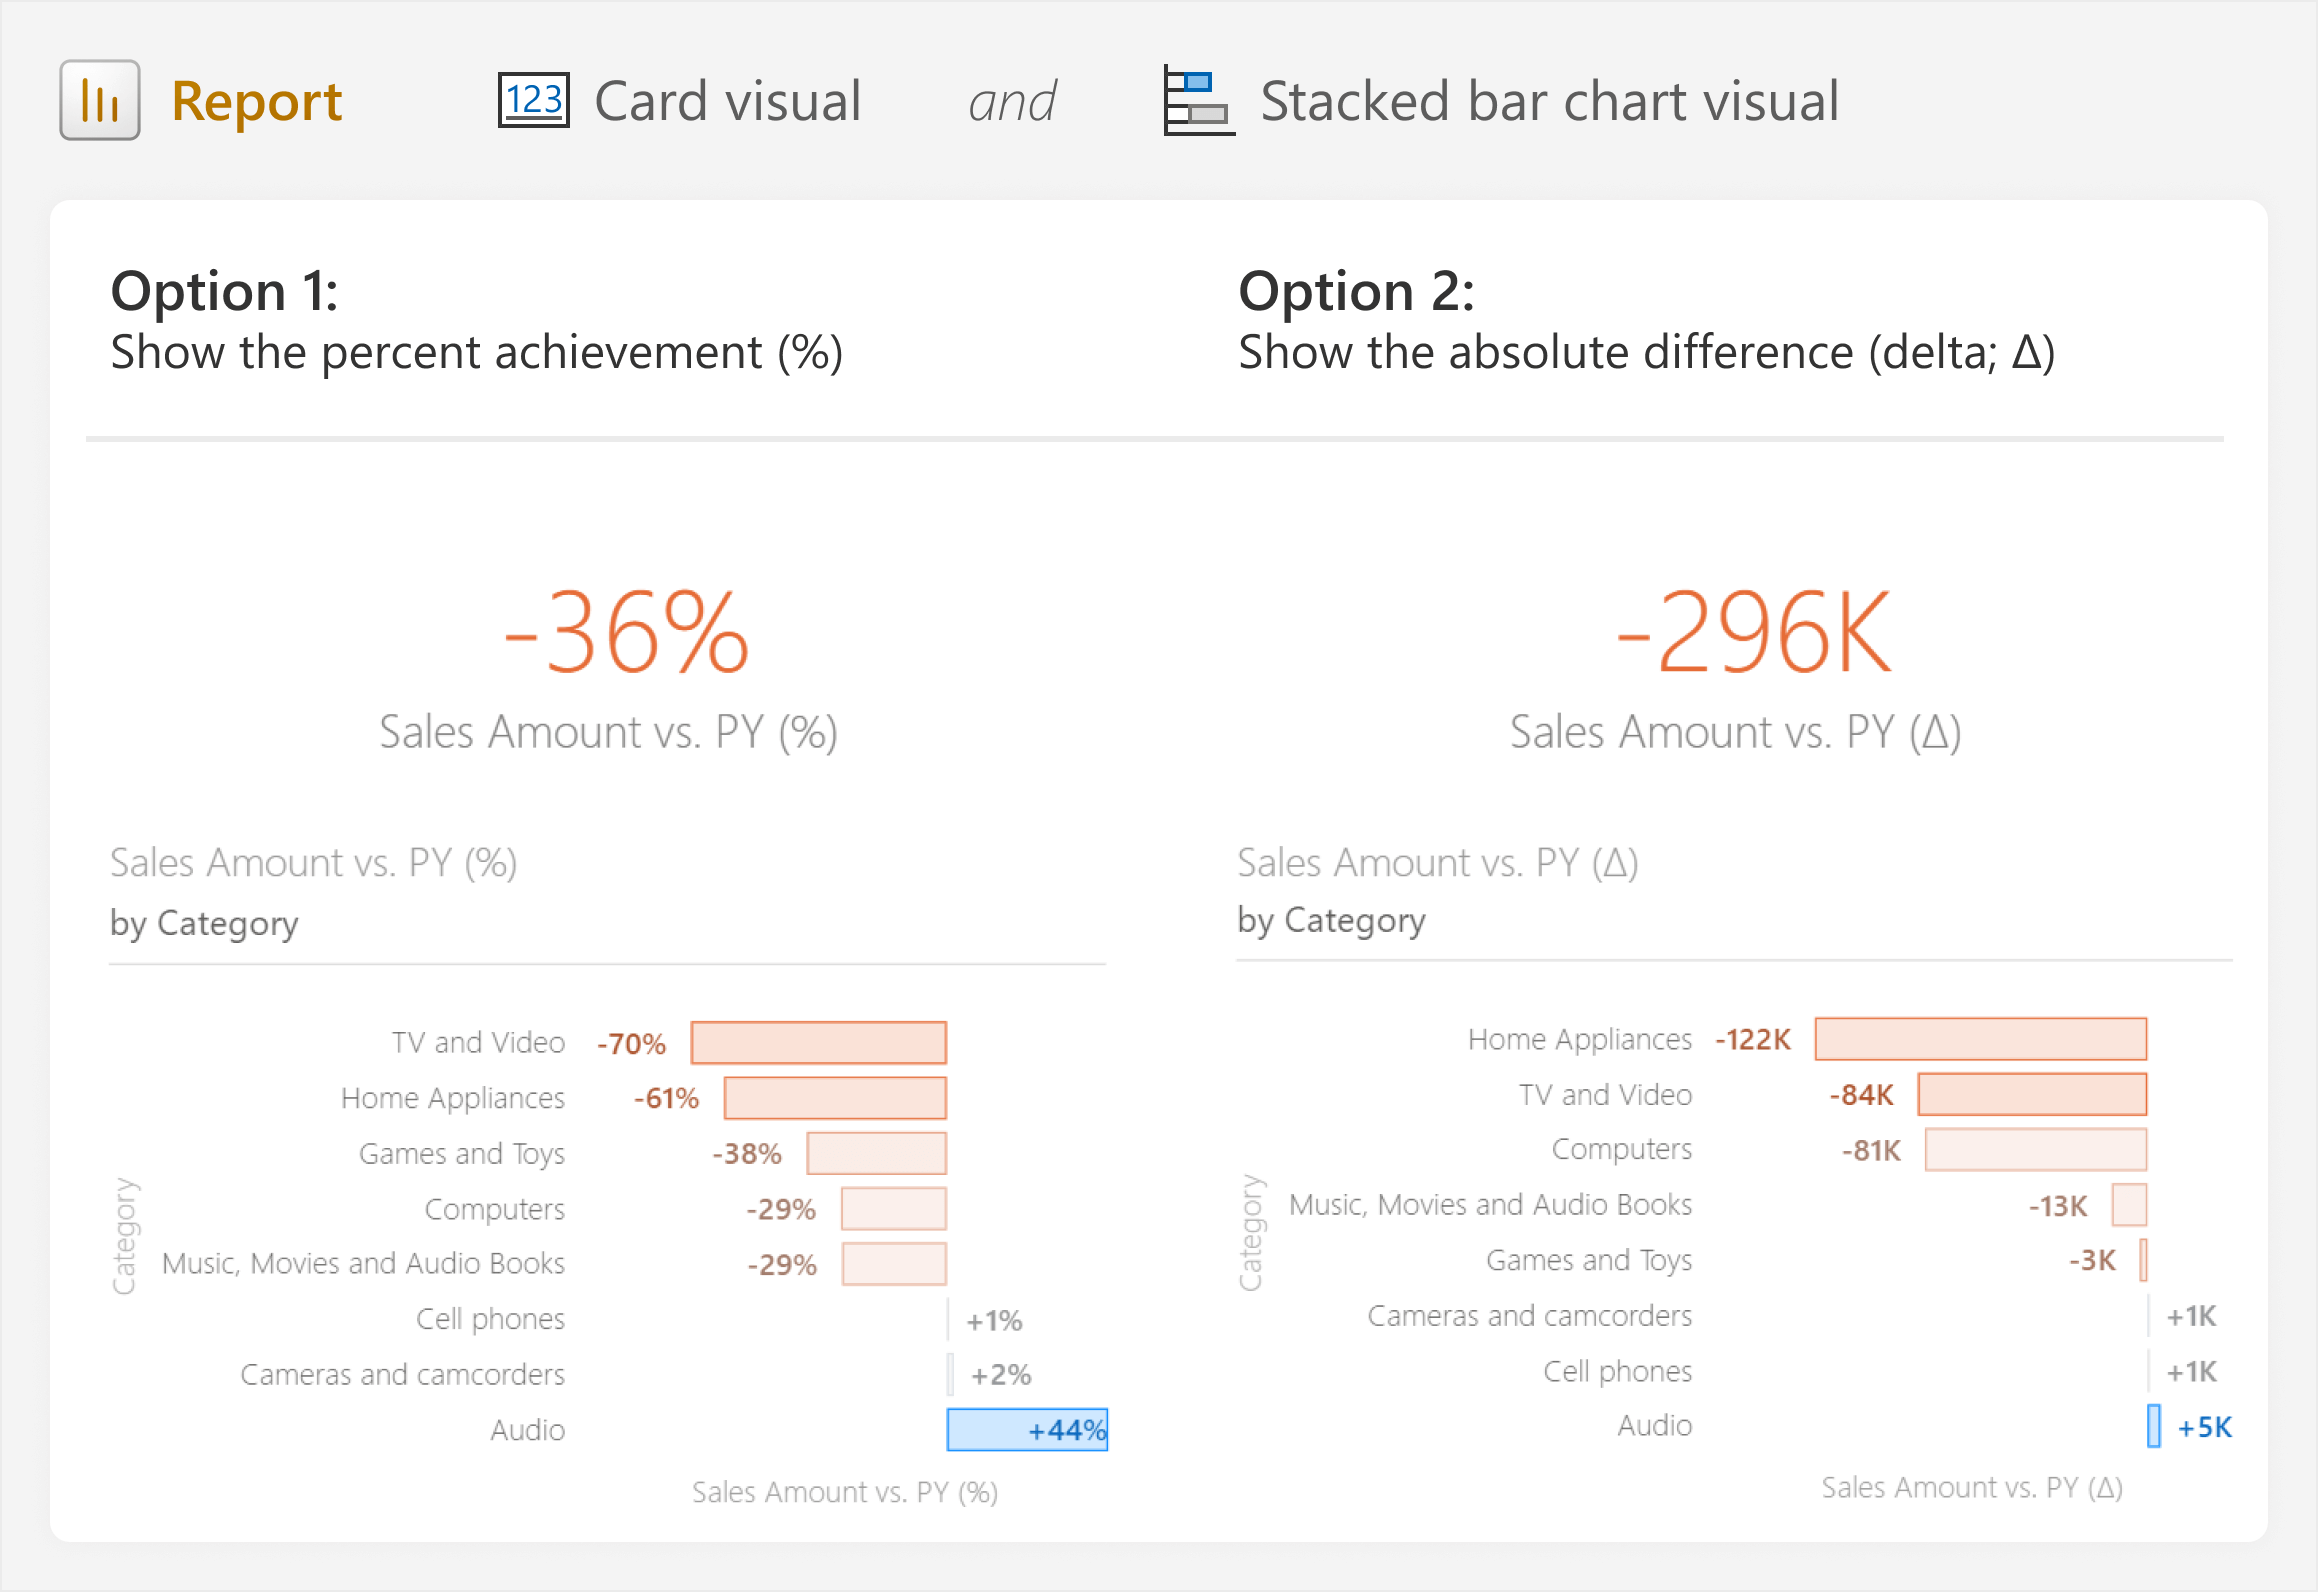The width and height of the screenshot is (2318, 1592).
Task: Click the Report title text
Action: point(257,101)
